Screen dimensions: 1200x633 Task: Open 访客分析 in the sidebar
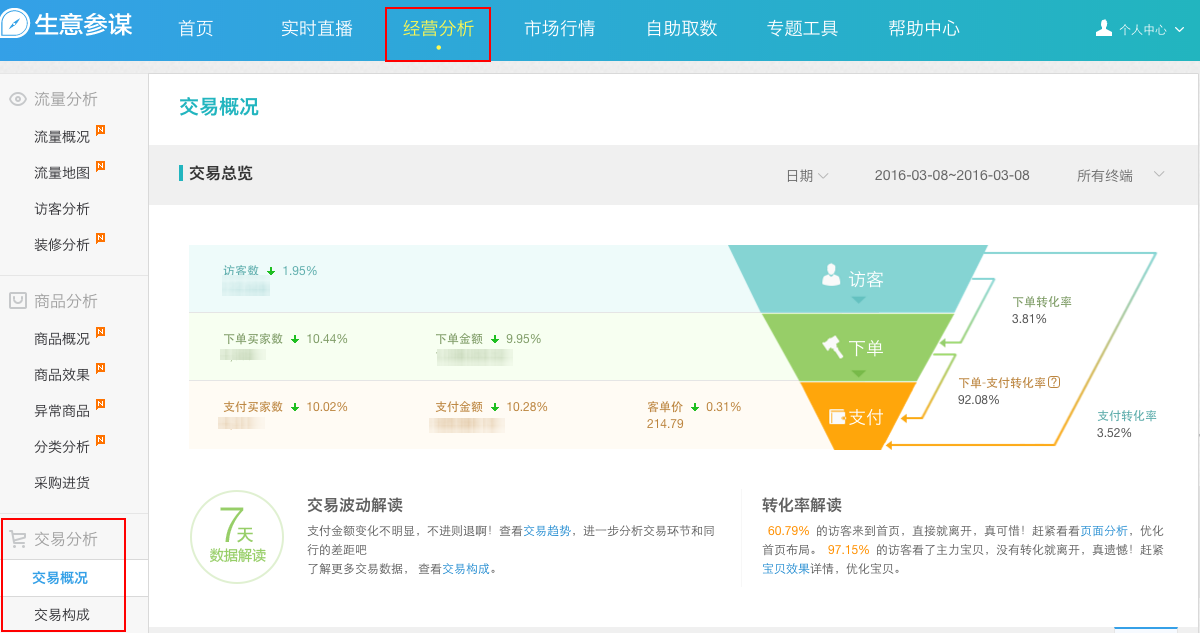(62, 209)
